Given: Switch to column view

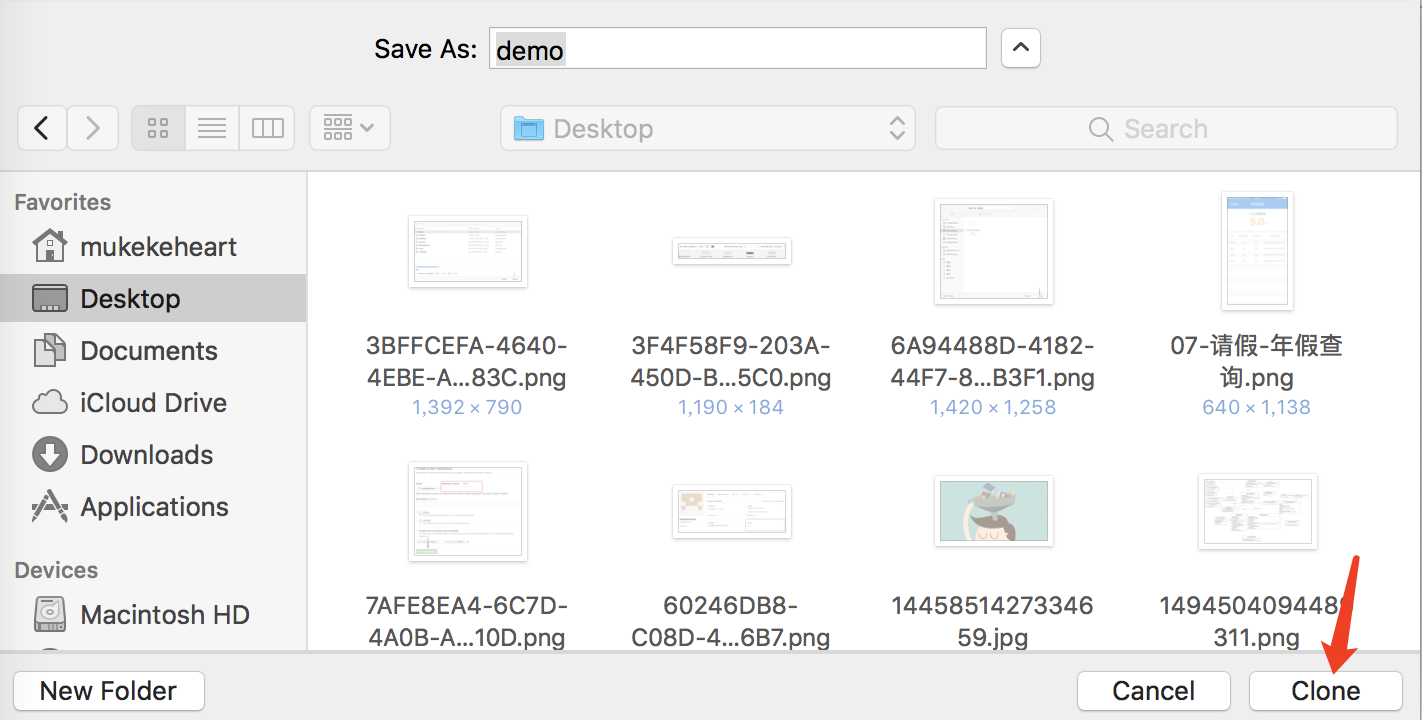Looking at the screenshot, I should pos(267,128).
